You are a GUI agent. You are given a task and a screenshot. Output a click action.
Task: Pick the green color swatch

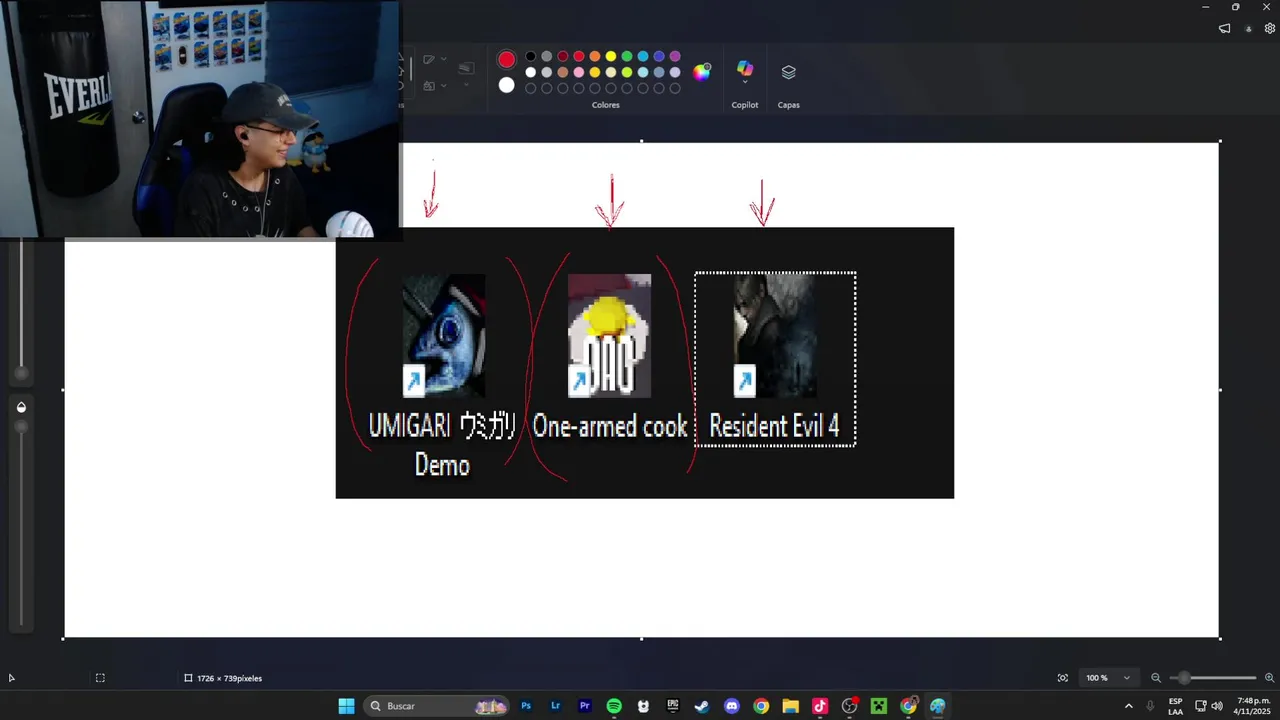click(627, 57)
